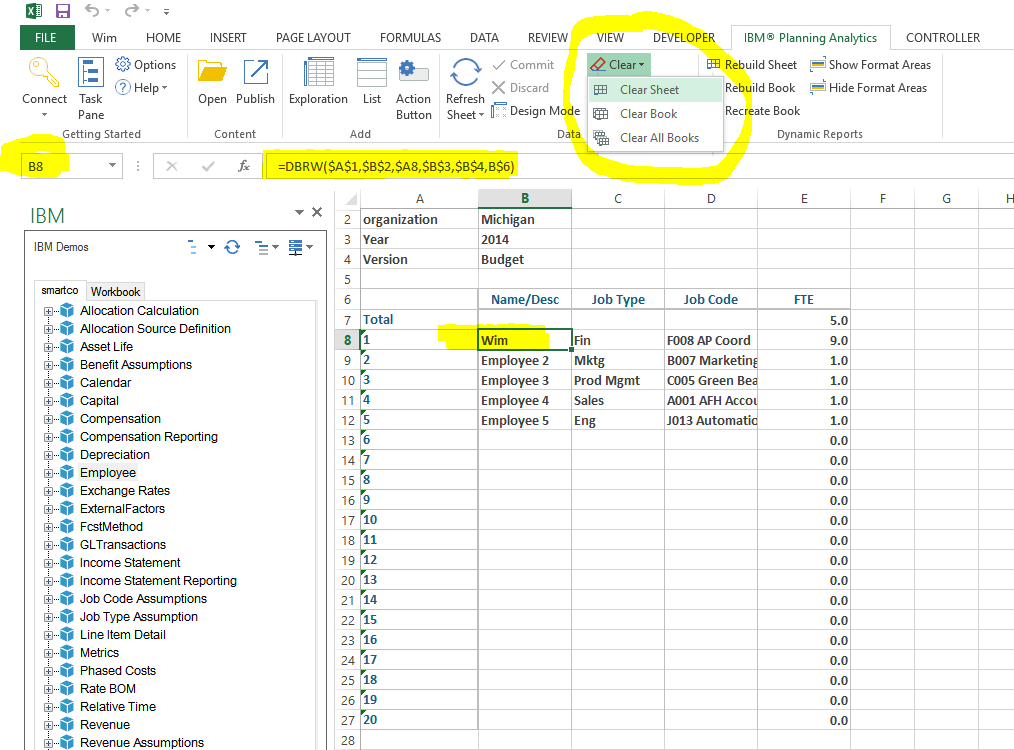Close the IBM task pane
The height and width of the screenshot is (750, 1014).
click(x=317, y=212)
